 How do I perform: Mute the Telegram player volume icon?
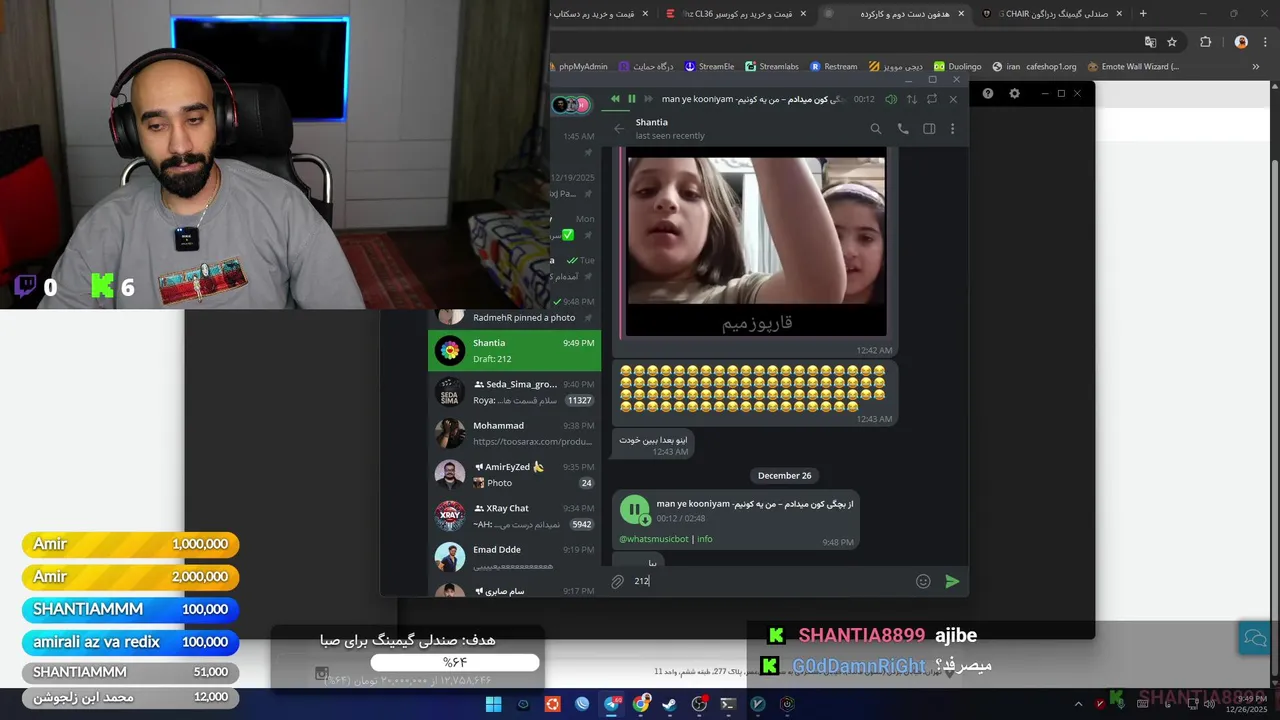891,99
